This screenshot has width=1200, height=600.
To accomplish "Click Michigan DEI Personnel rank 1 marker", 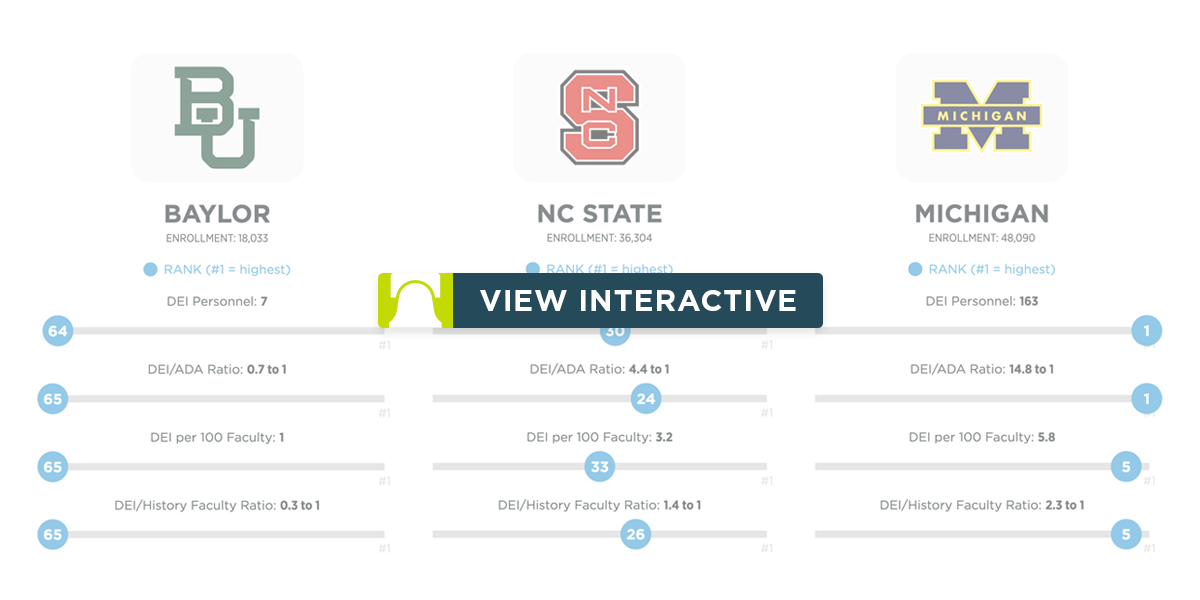I will click(x=1147, y=331).
